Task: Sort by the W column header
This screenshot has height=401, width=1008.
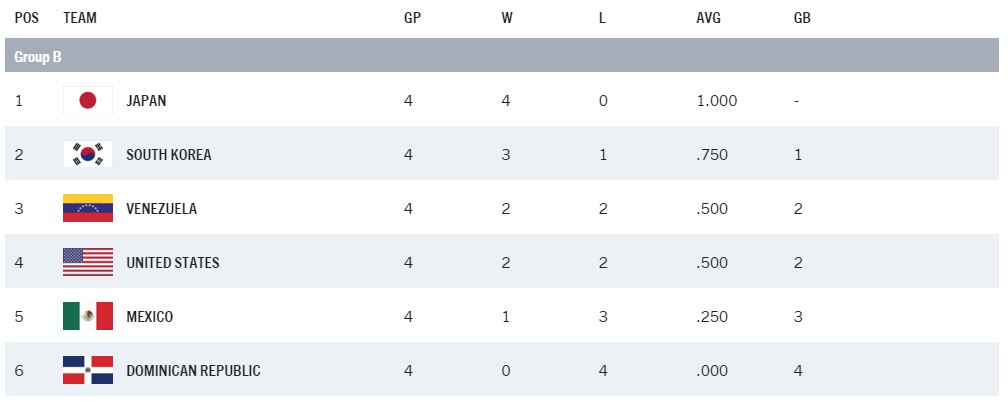Action: click(x=507, y=18)
